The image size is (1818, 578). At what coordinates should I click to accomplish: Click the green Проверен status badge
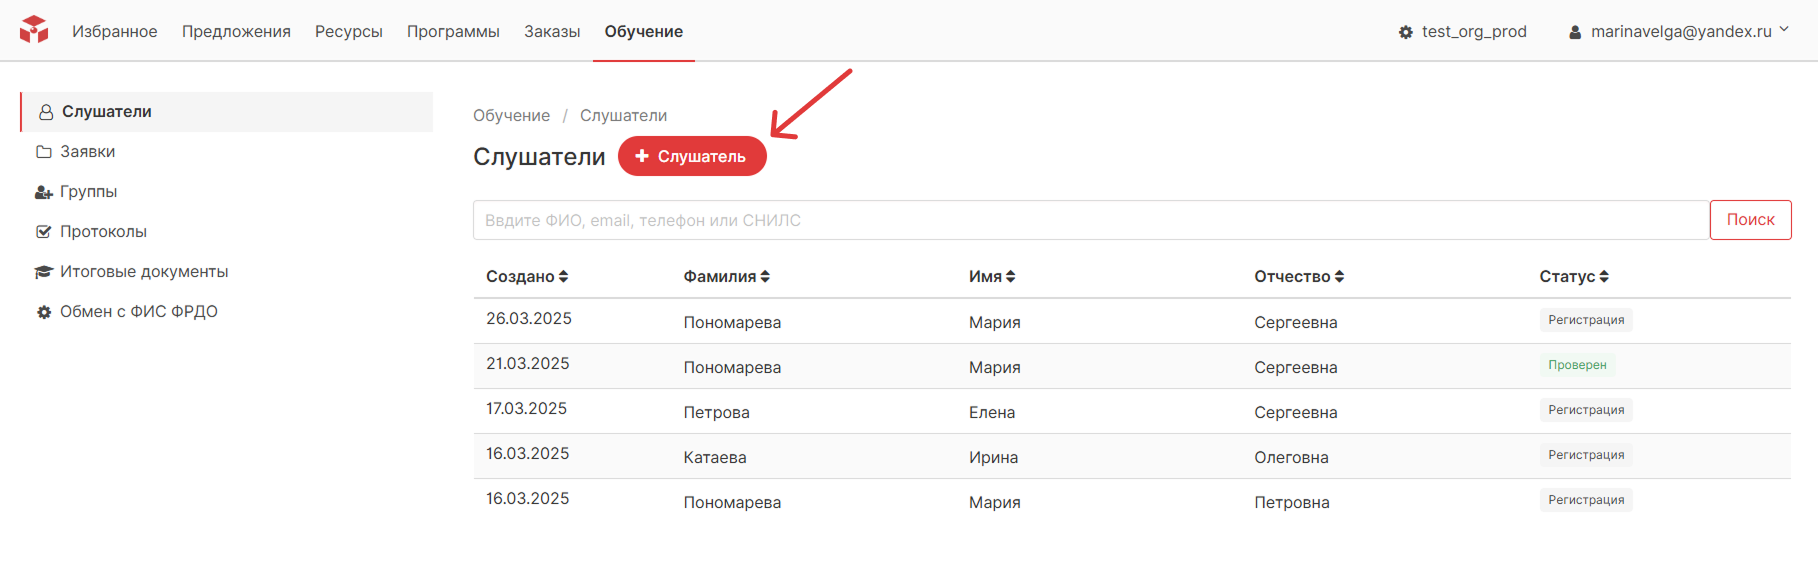(x=1577, y=365)
